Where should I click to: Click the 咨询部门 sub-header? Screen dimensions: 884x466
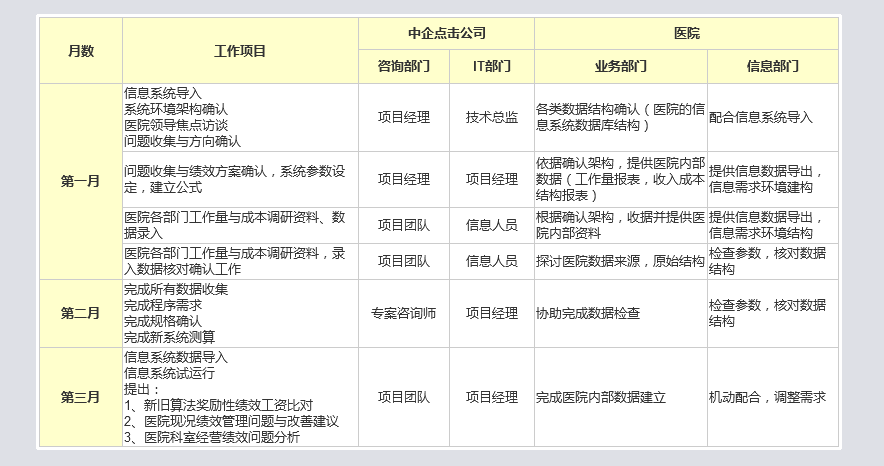coord(404,66)
